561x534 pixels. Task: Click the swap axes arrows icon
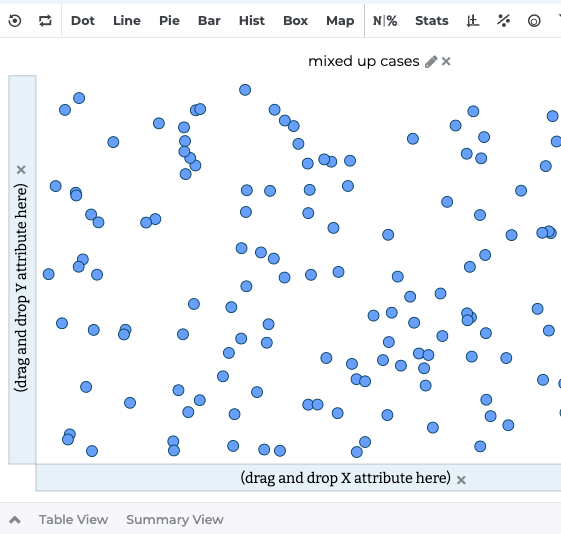click(45, 21)
